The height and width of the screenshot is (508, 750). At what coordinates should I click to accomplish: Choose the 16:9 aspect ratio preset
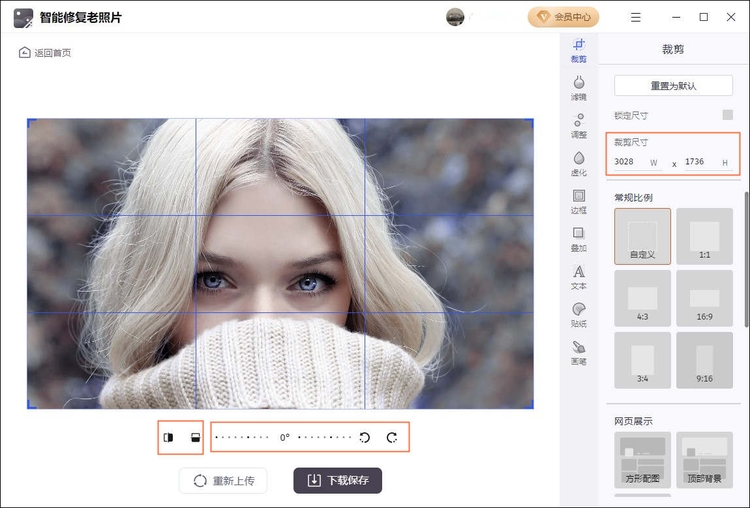704,298
